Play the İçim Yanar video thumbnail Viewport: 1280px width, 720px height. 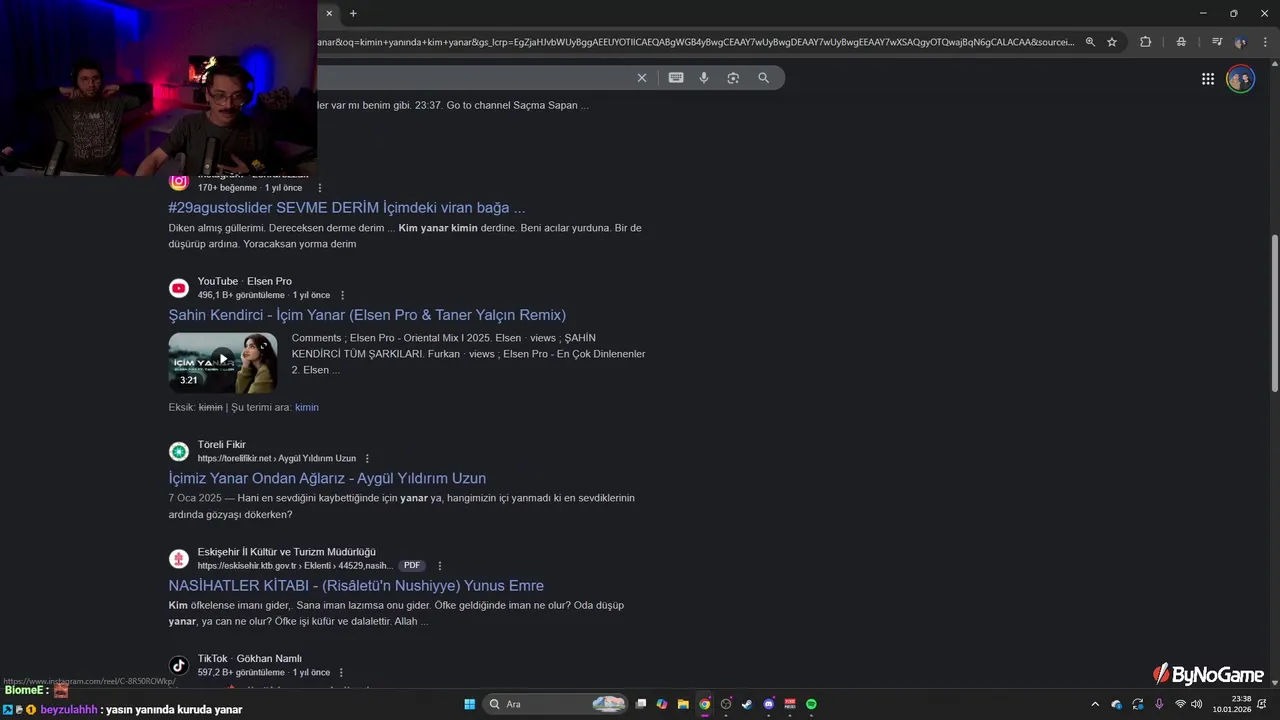(223, 362)
